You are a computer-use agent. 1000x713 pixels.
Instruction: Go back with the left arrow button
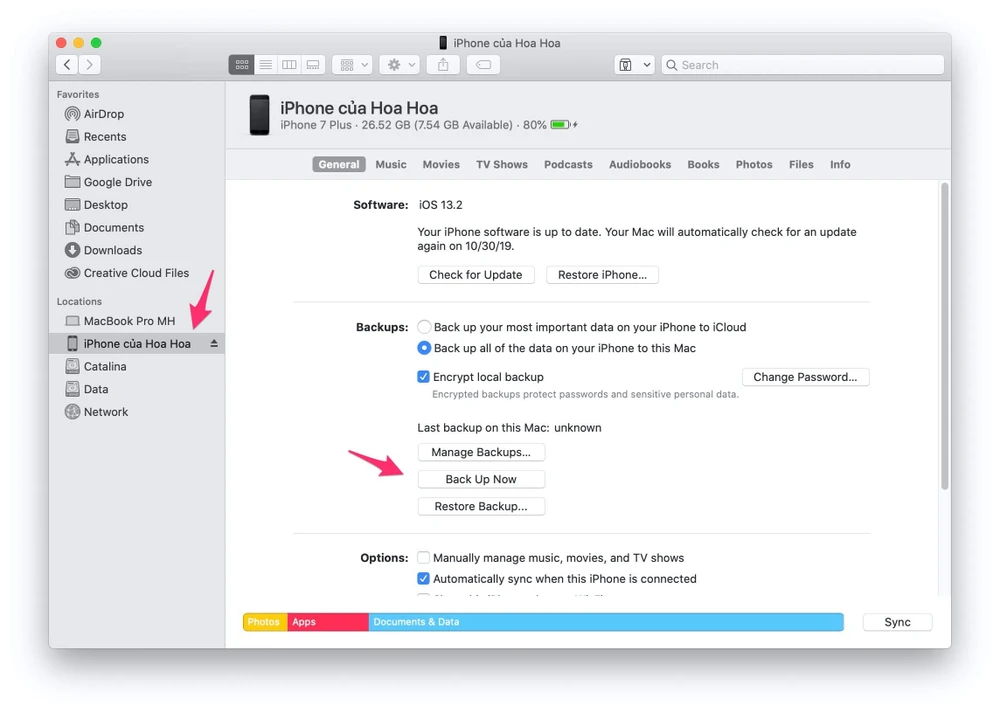[x=67, y=65]
